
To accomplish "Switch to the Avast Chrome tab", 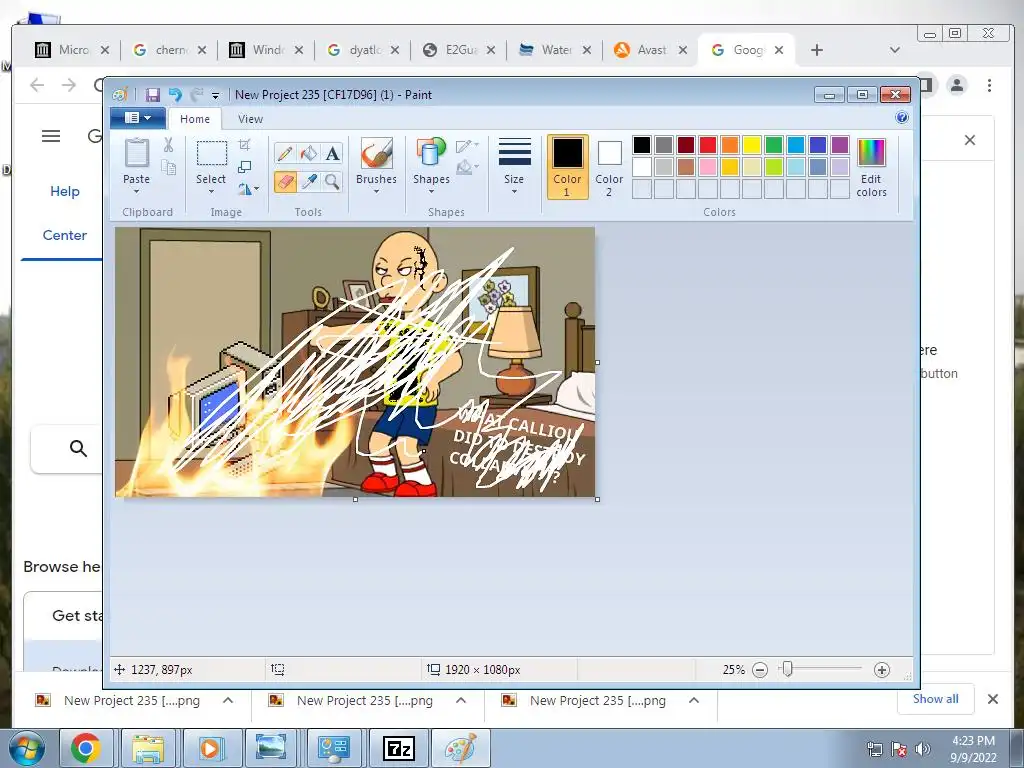I will point(651,50).
